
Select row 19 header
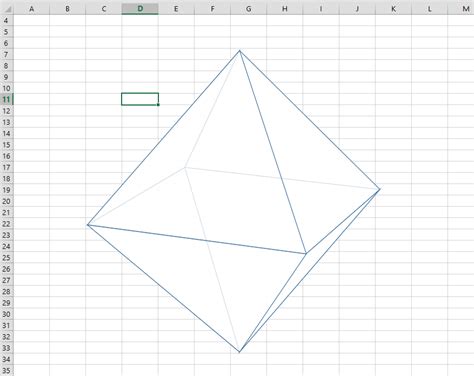[x=7, y=190]
